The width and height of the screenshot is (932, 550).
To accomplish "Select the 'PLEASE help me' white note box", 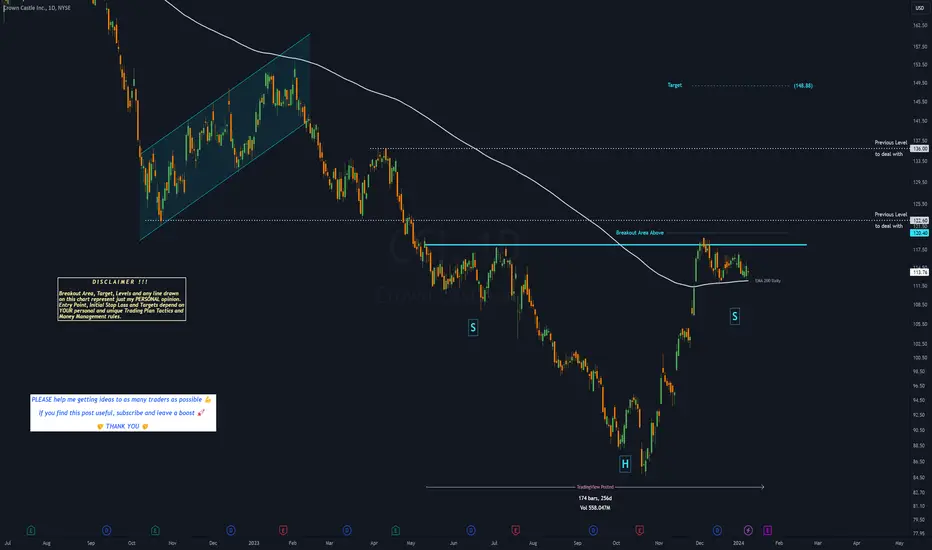I will tap(123, 413).
